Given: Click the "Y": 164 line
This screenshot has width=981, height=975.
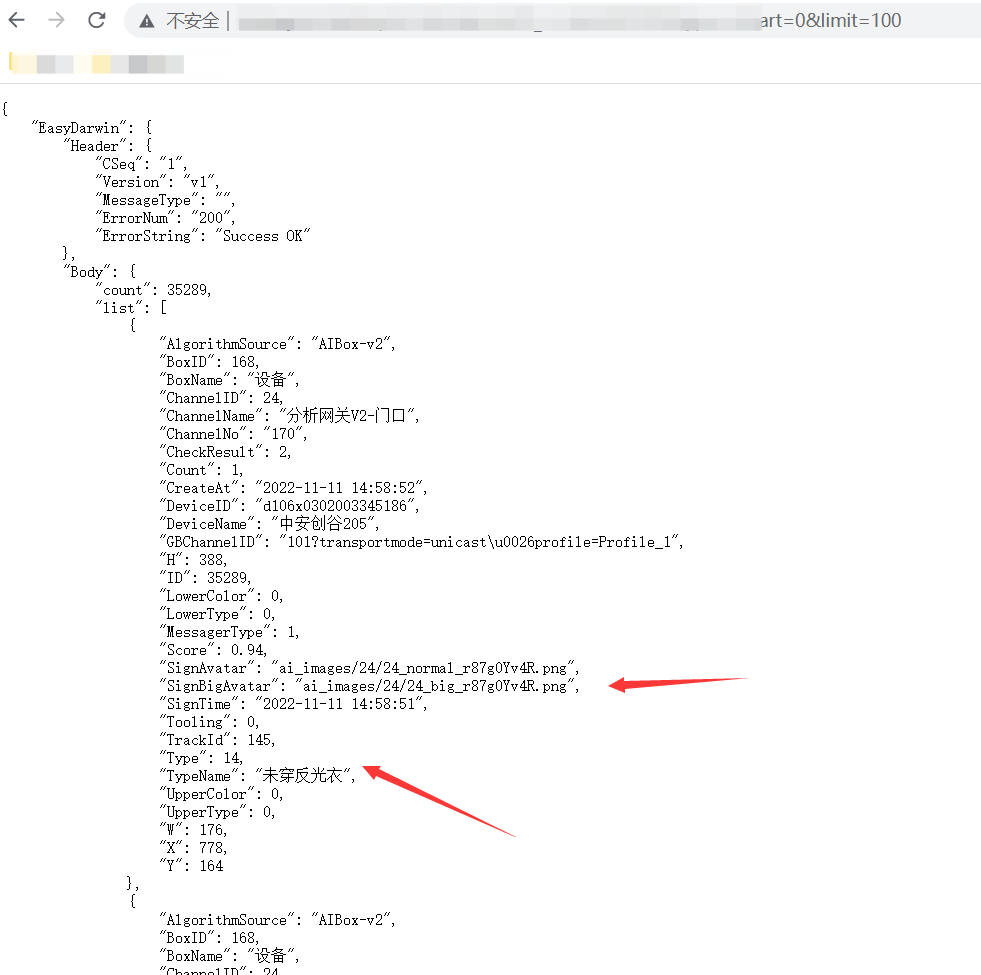Looking at the screenshot, I should [191, 866].
